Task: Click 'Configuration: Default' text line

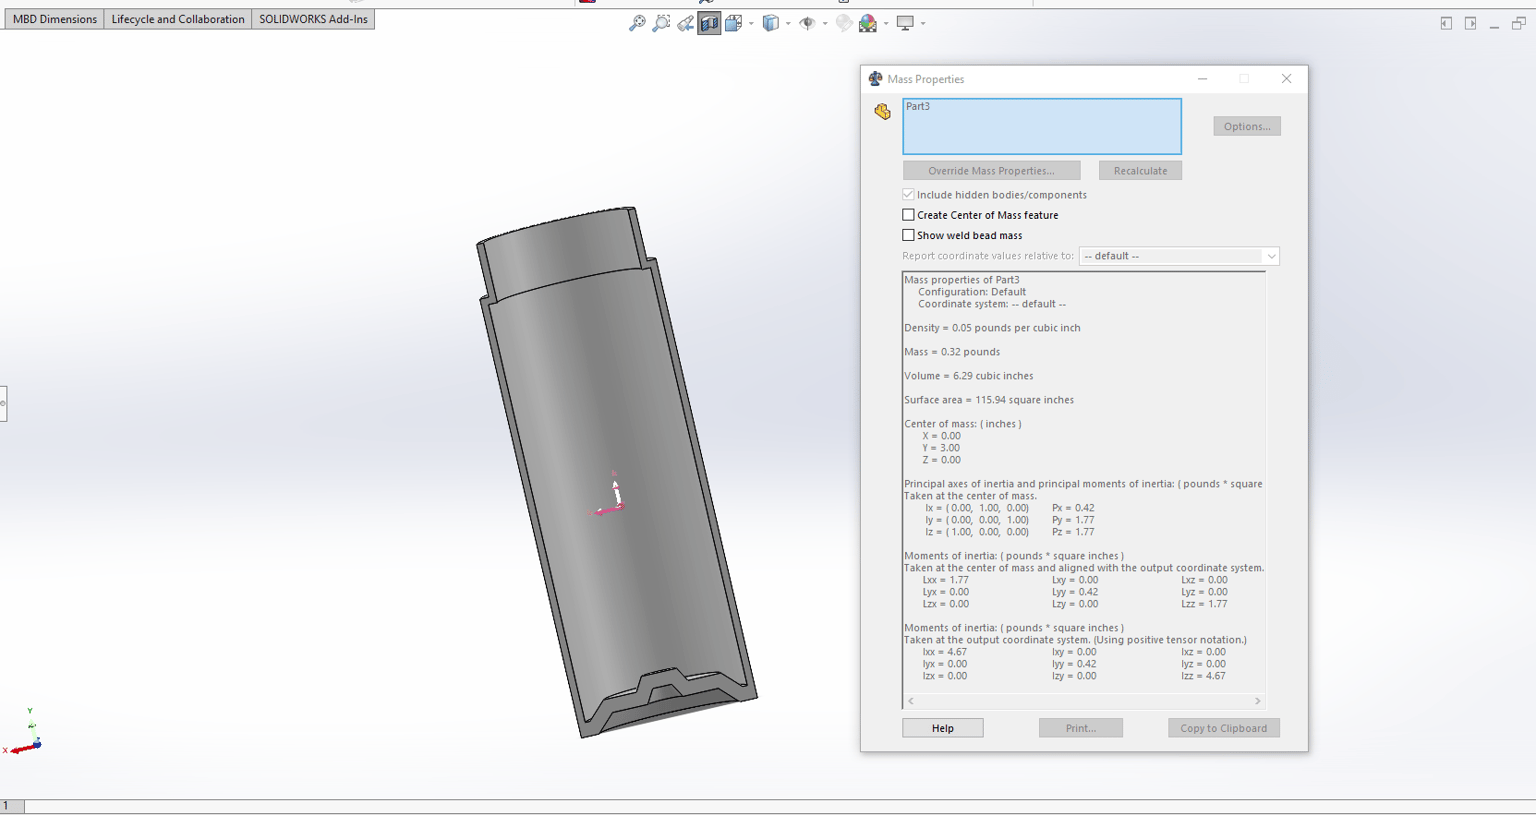Action: (x=972, y=292)
